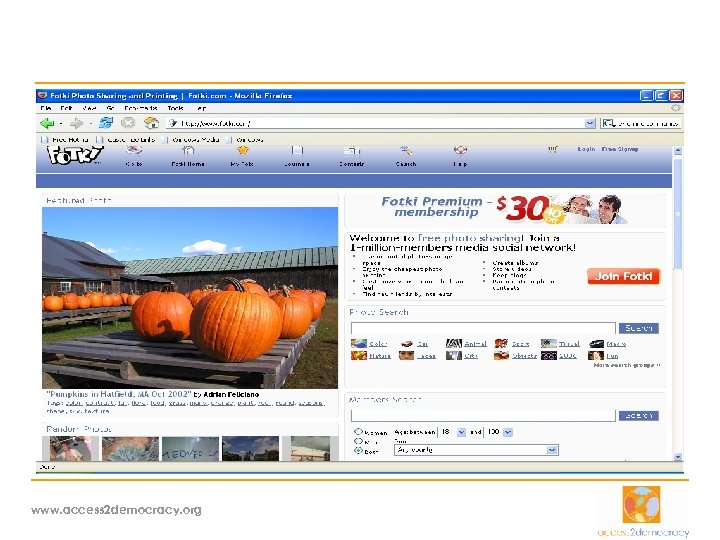Click the Color search group thumbnail
This screenshot has width=720, height=540.
click(x=359, y=343)
